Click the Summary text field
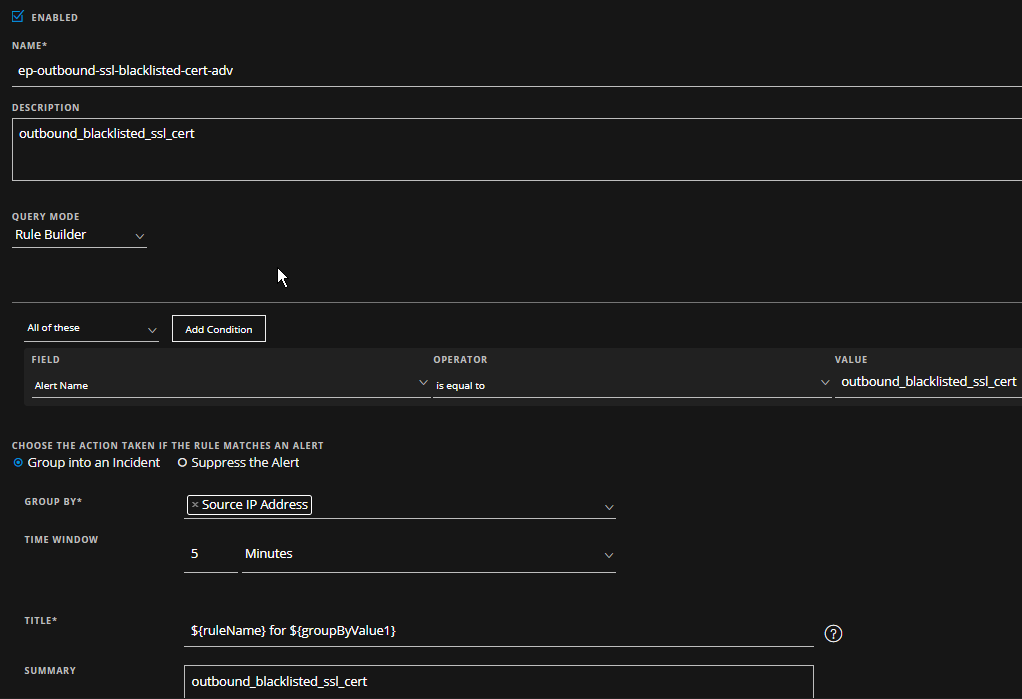 click(x=498, y=682)
